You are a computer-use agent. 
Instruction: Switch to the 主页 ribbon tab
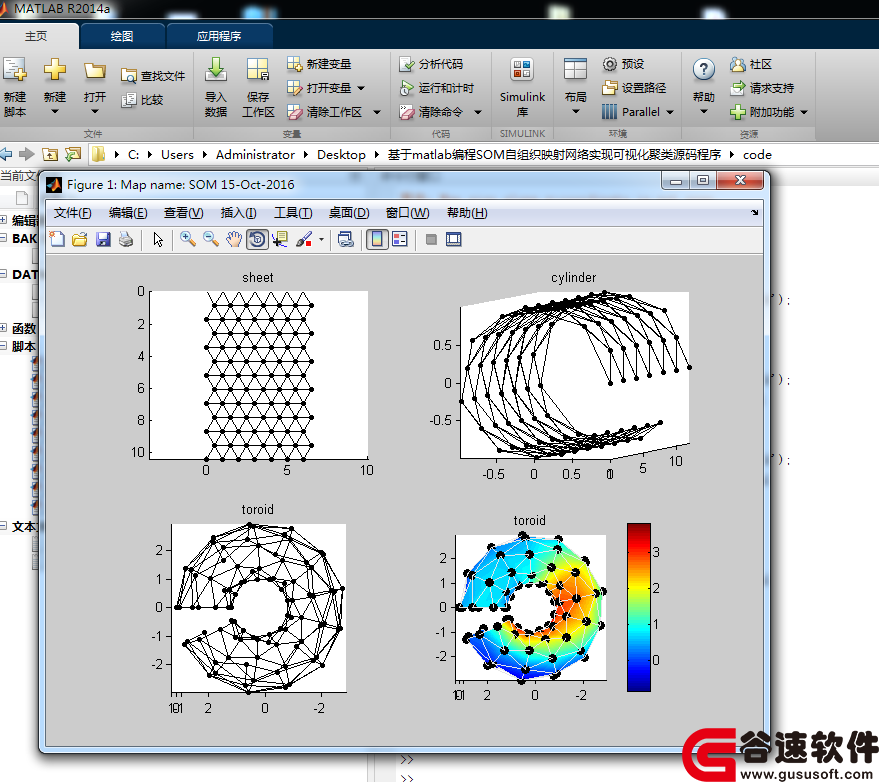tap(36, 36)
